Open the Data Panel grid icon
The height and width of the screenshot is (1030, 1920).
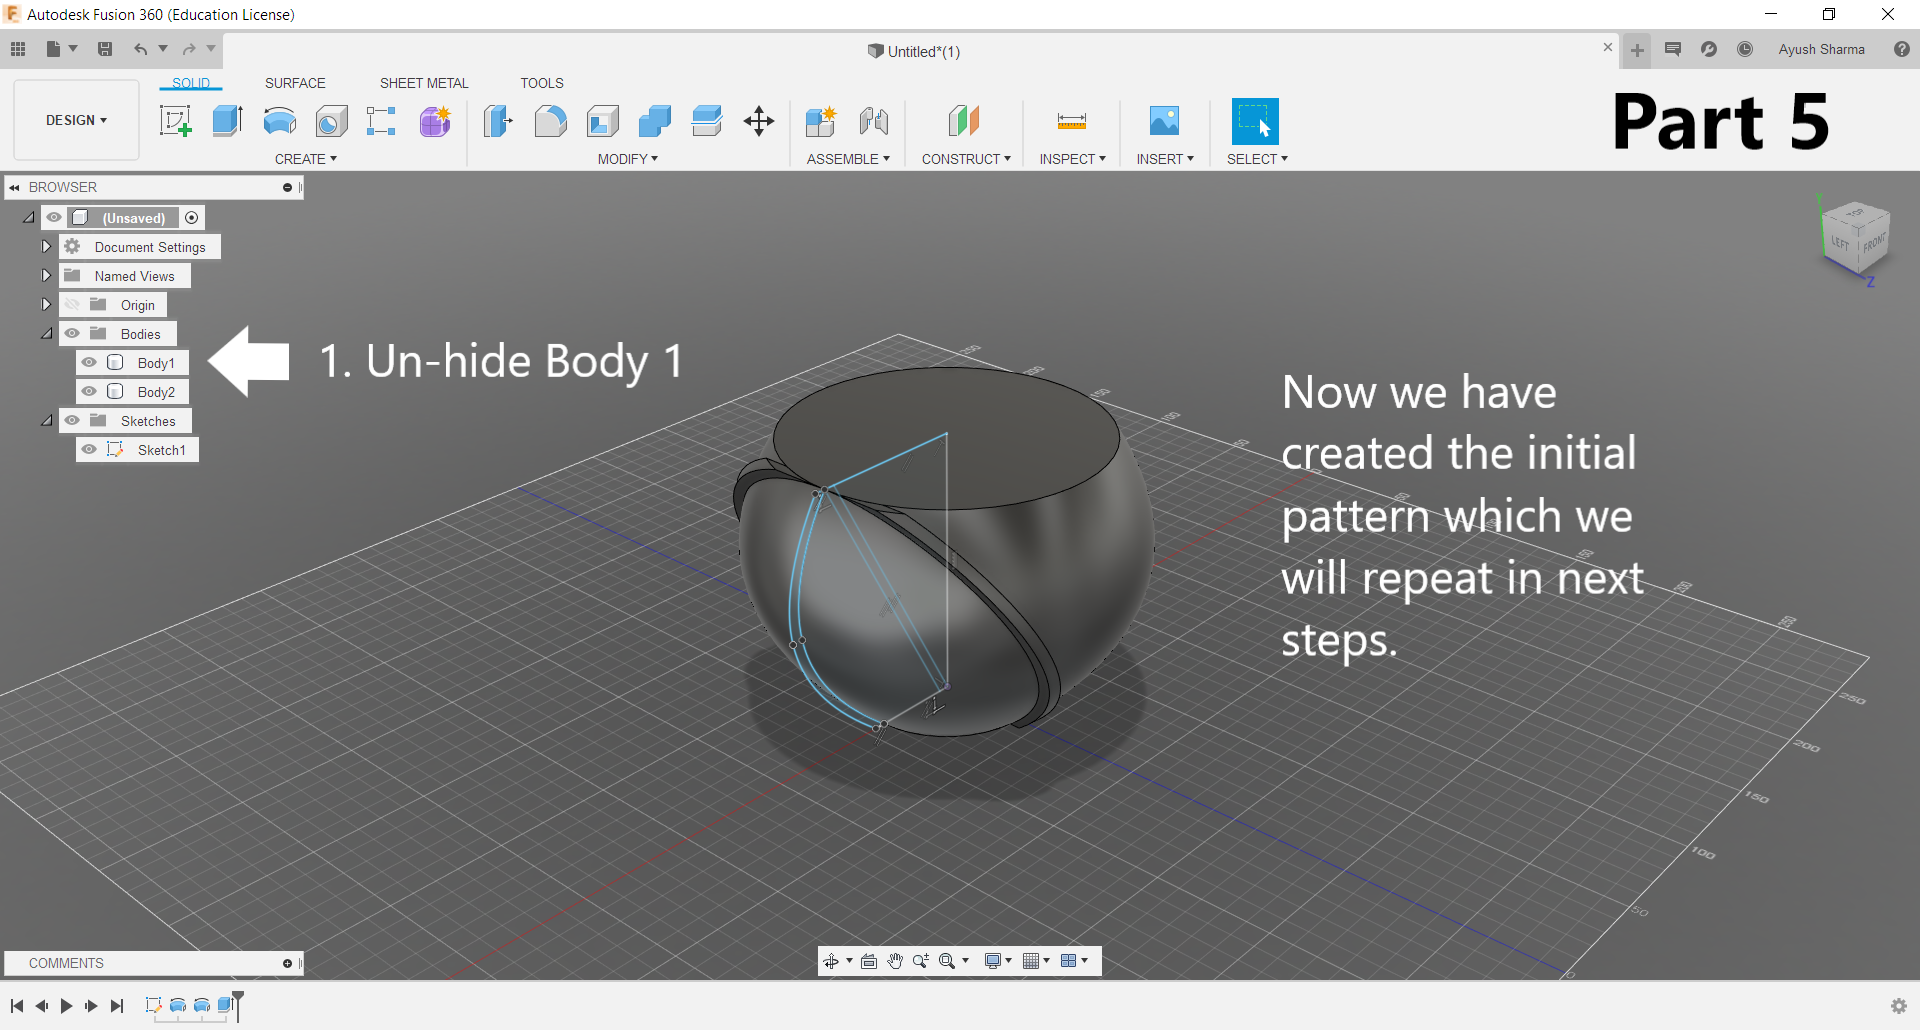click(18, 49)
